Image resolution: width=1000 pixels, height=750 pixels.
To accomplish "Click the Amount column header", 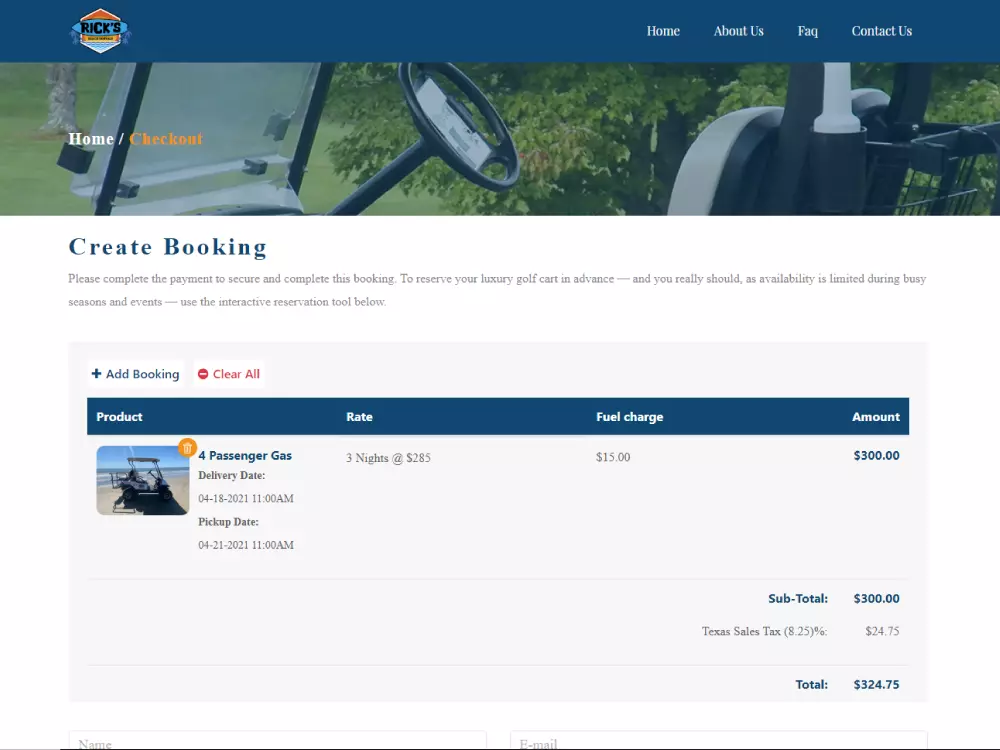I will pyautogui.click(x=876, y=416).
